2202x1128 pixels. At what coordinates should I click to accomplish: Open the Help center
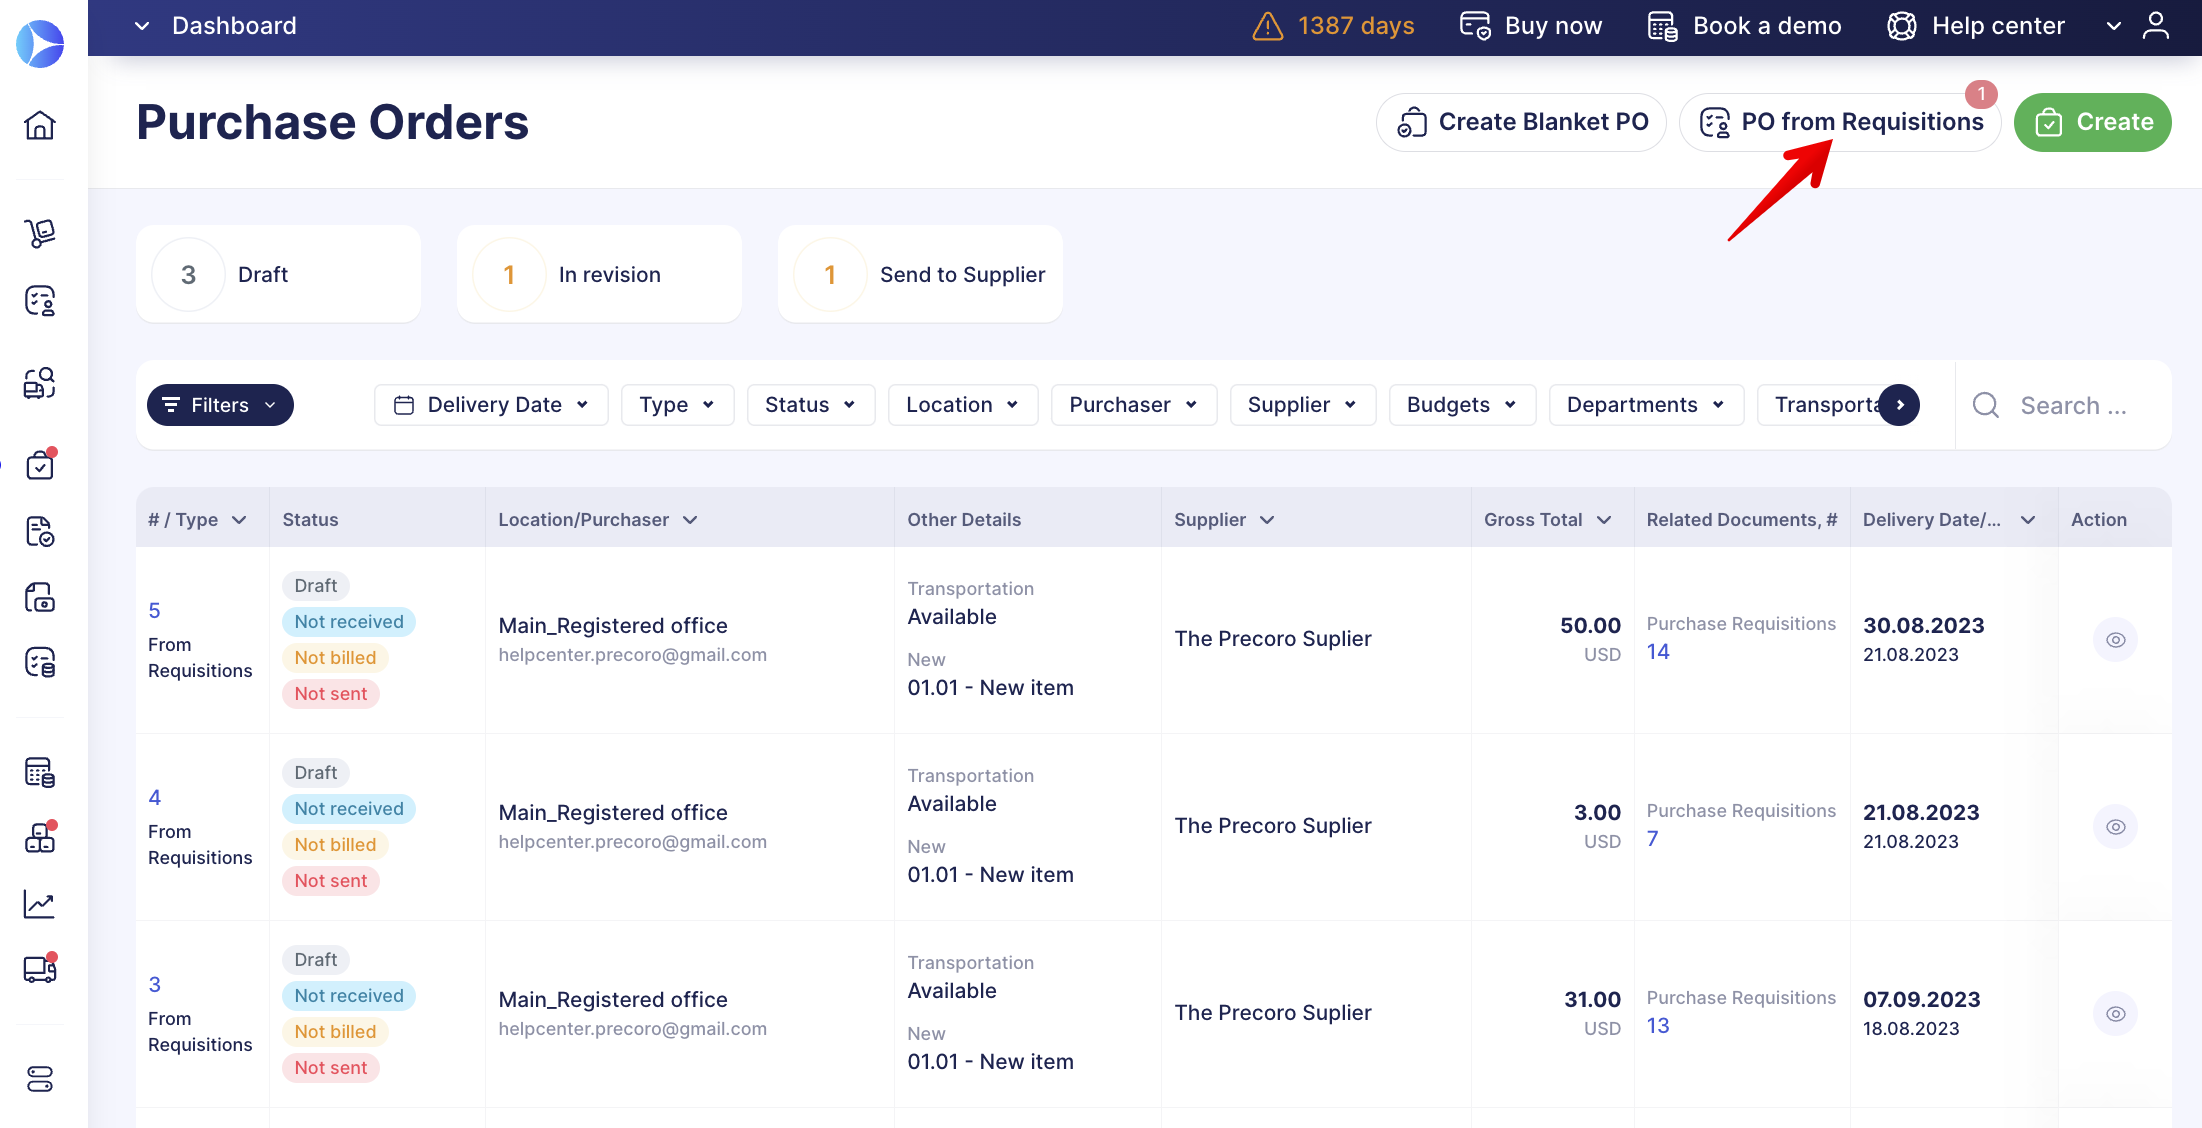1976,26
